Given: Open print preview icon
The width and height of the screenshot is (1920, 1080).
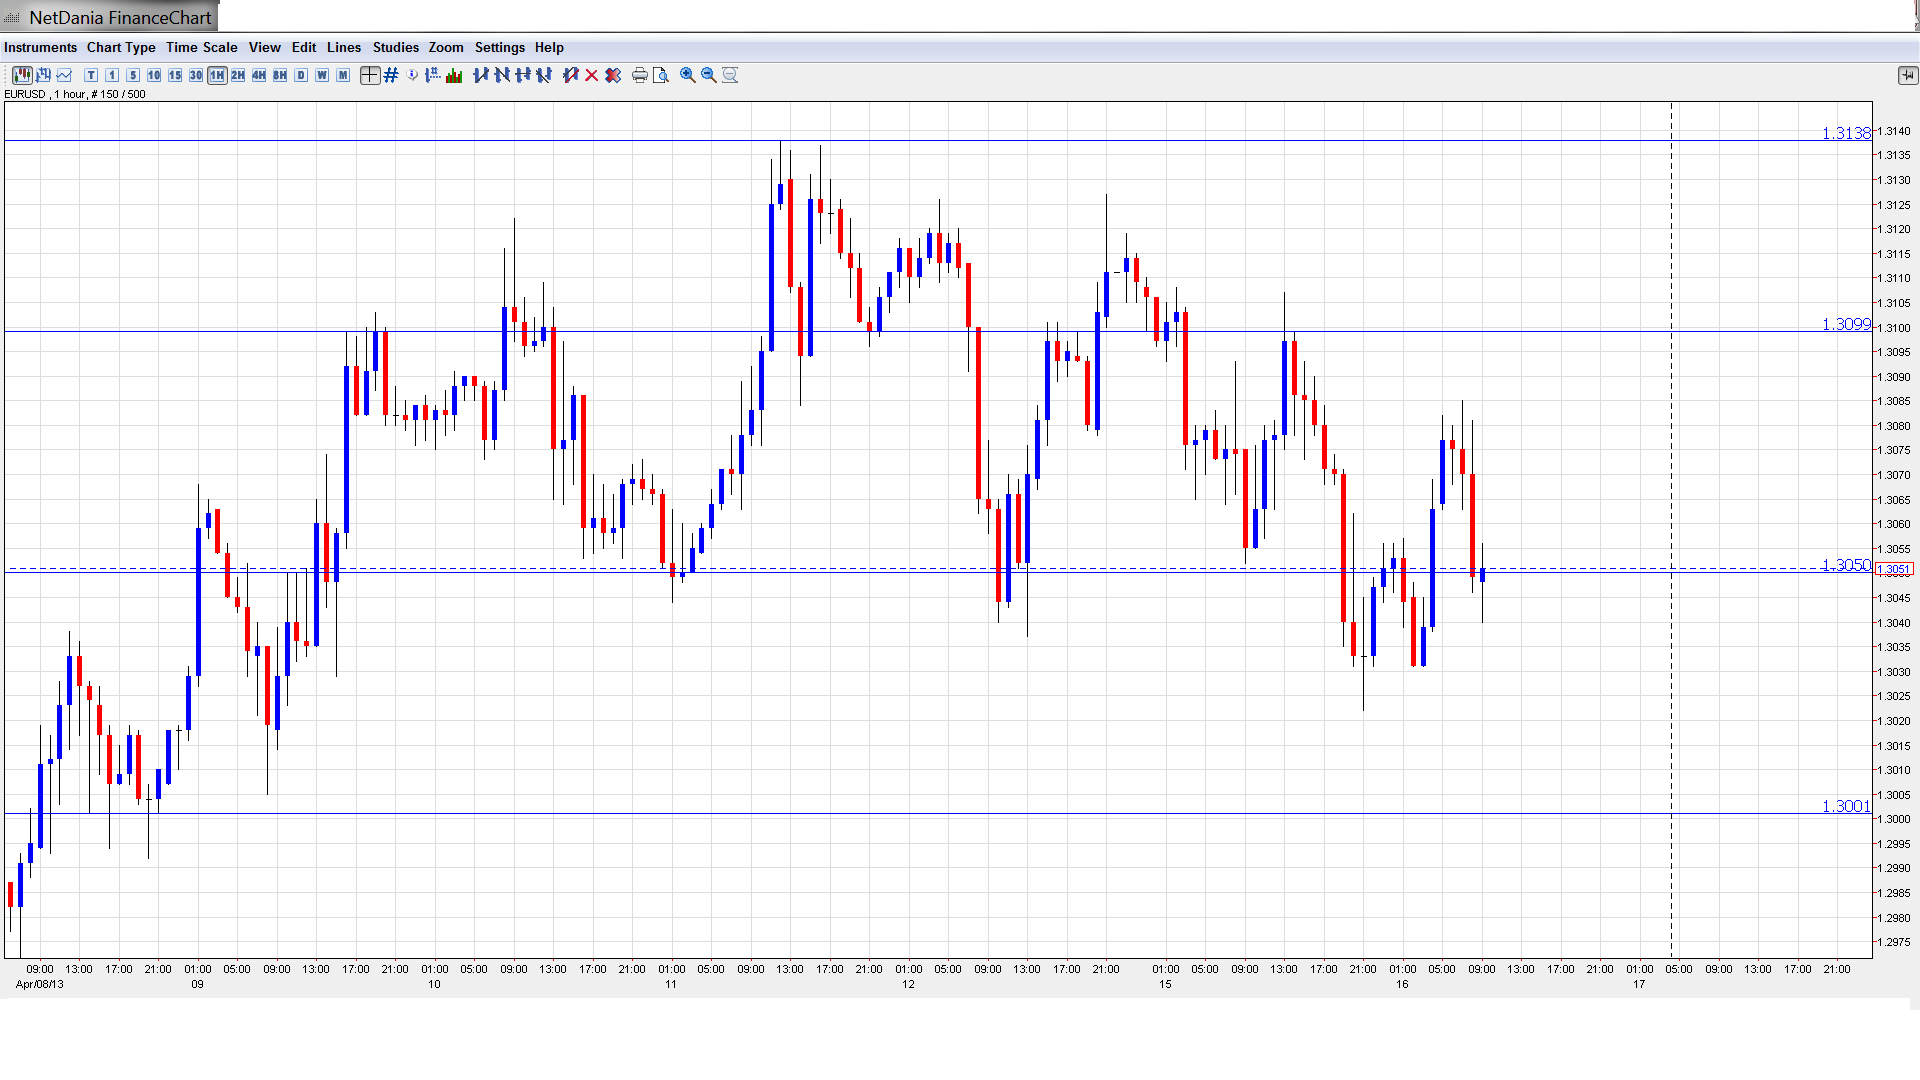Looking at the screenshot, I should pos(660,75).
